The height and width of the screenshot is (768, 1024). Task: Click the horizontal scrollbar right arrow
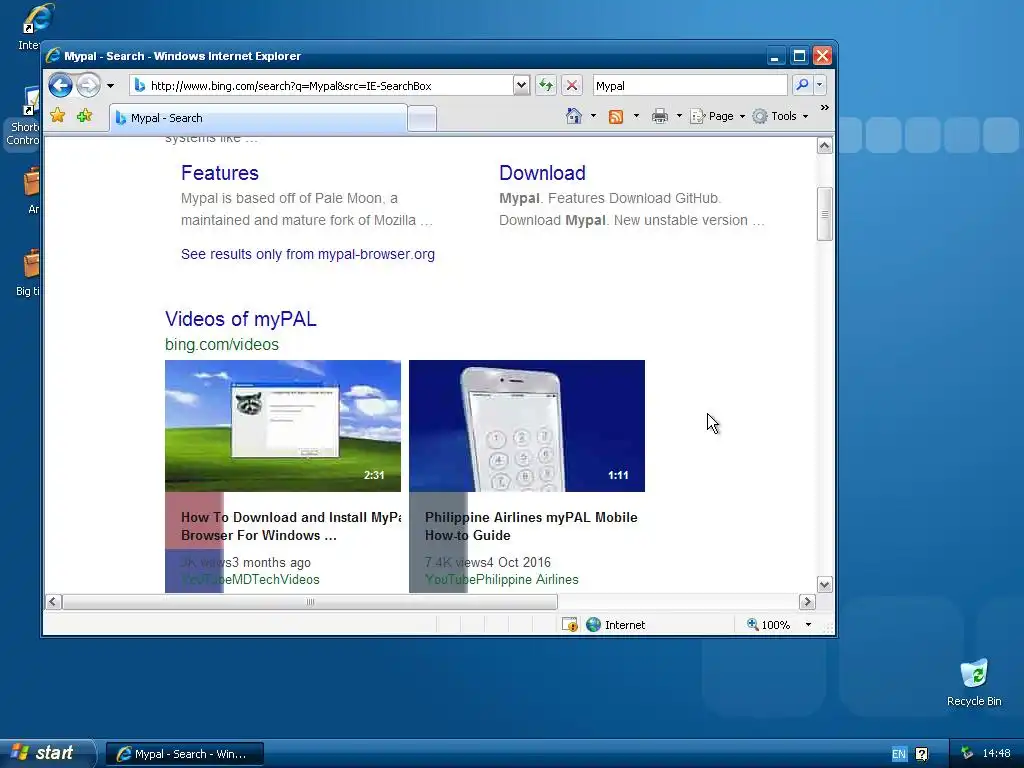(807, 601)
